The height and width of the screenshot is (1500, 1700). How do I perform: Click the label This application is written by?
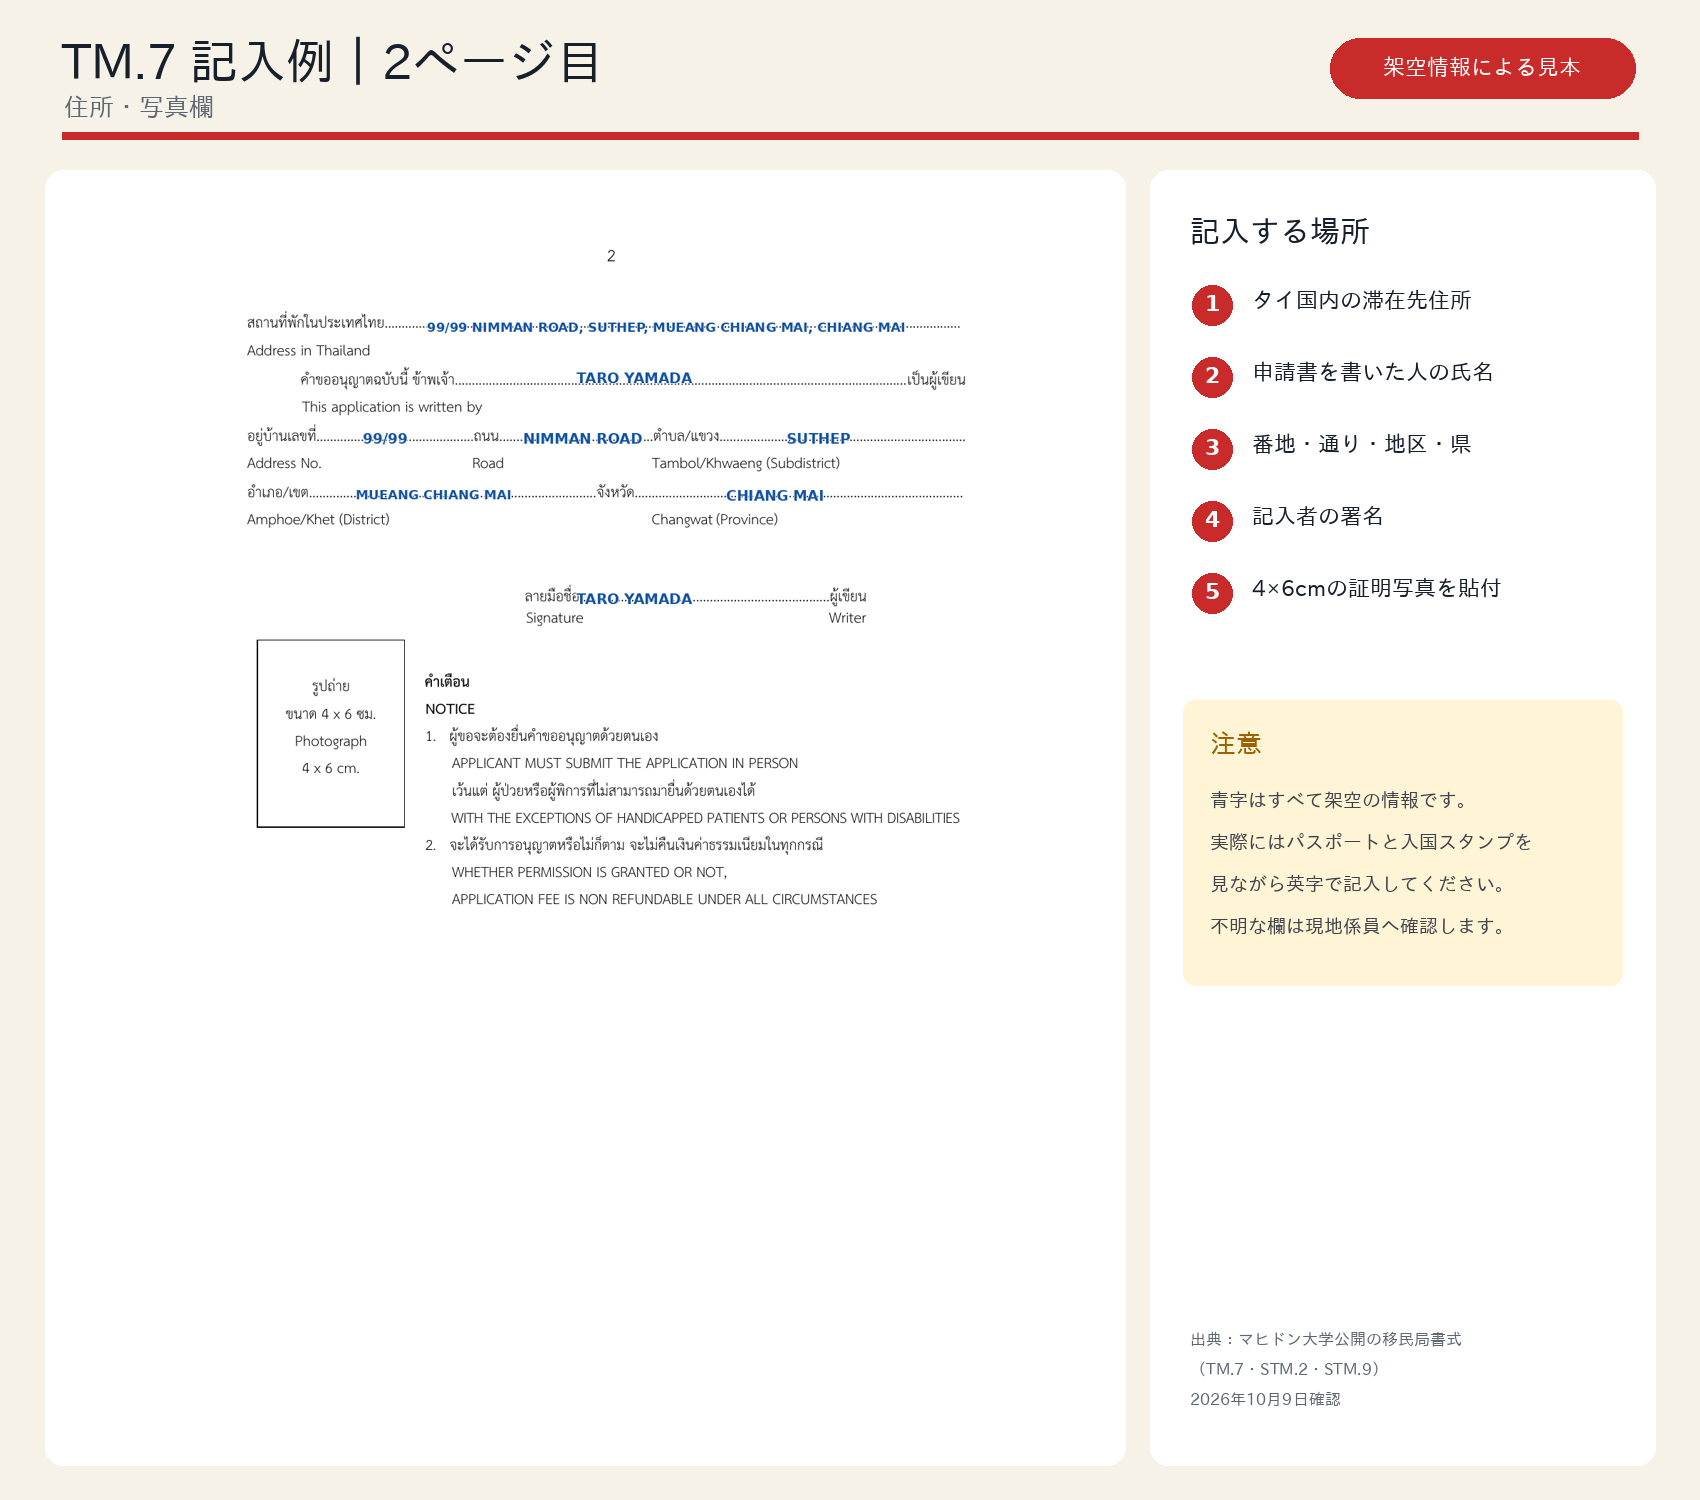(x=392, y=407)
